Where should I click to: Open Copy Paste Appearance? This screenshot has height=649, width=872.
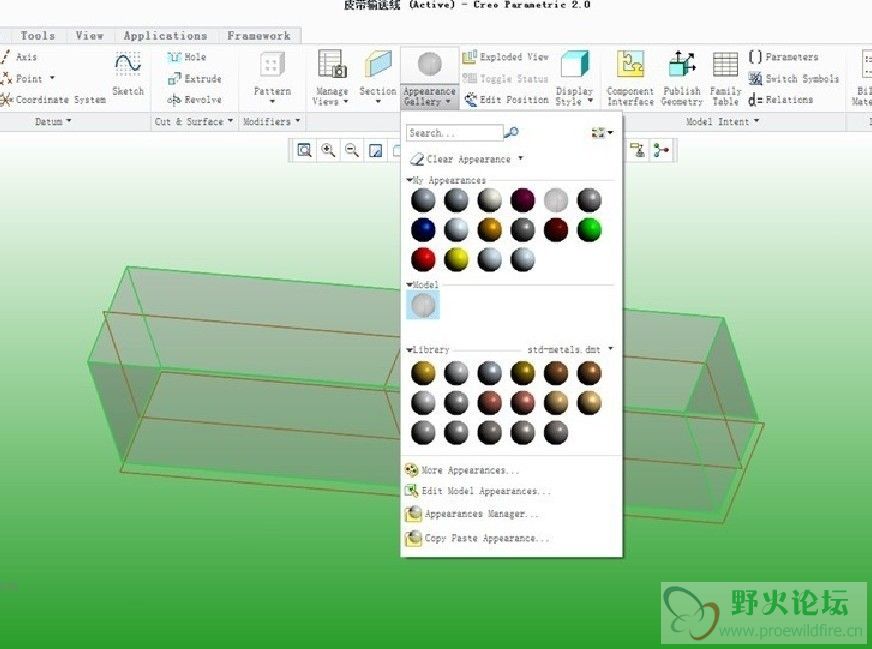click(477, 538)
